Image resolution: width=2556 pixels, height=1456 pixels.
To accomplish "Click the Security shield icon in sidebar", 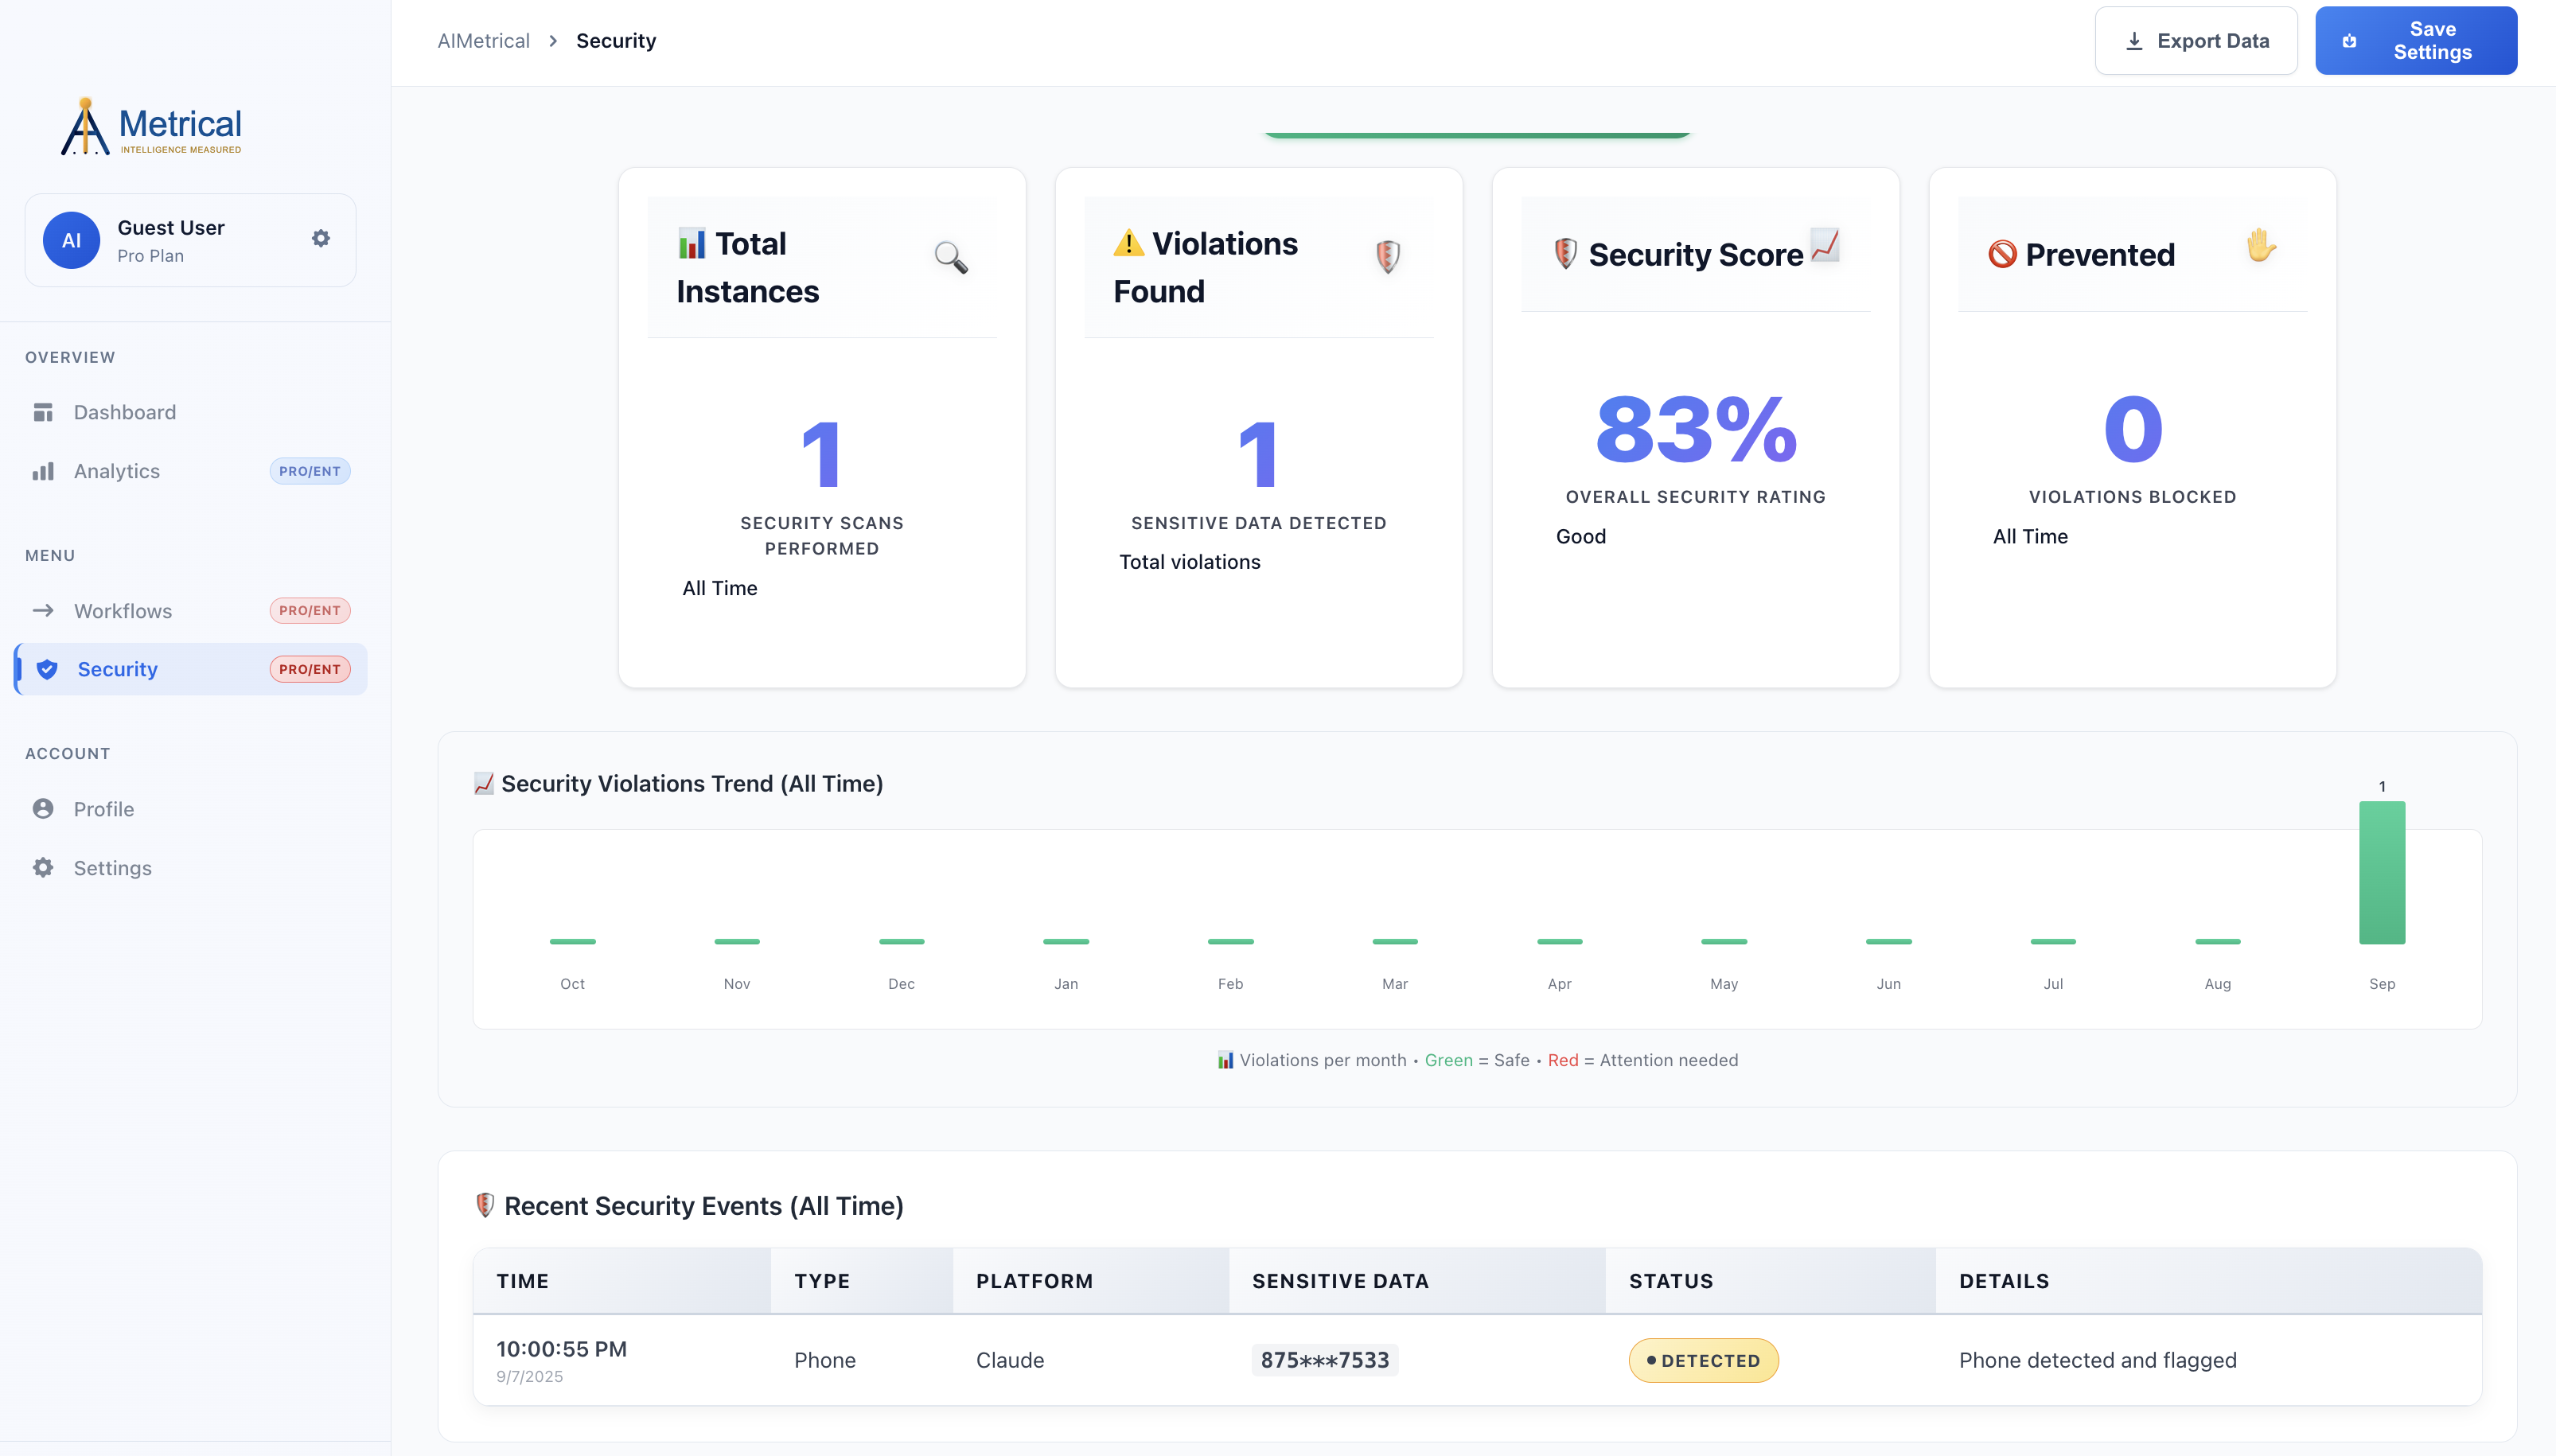I will pyautogui.click(x=46, y=669).
